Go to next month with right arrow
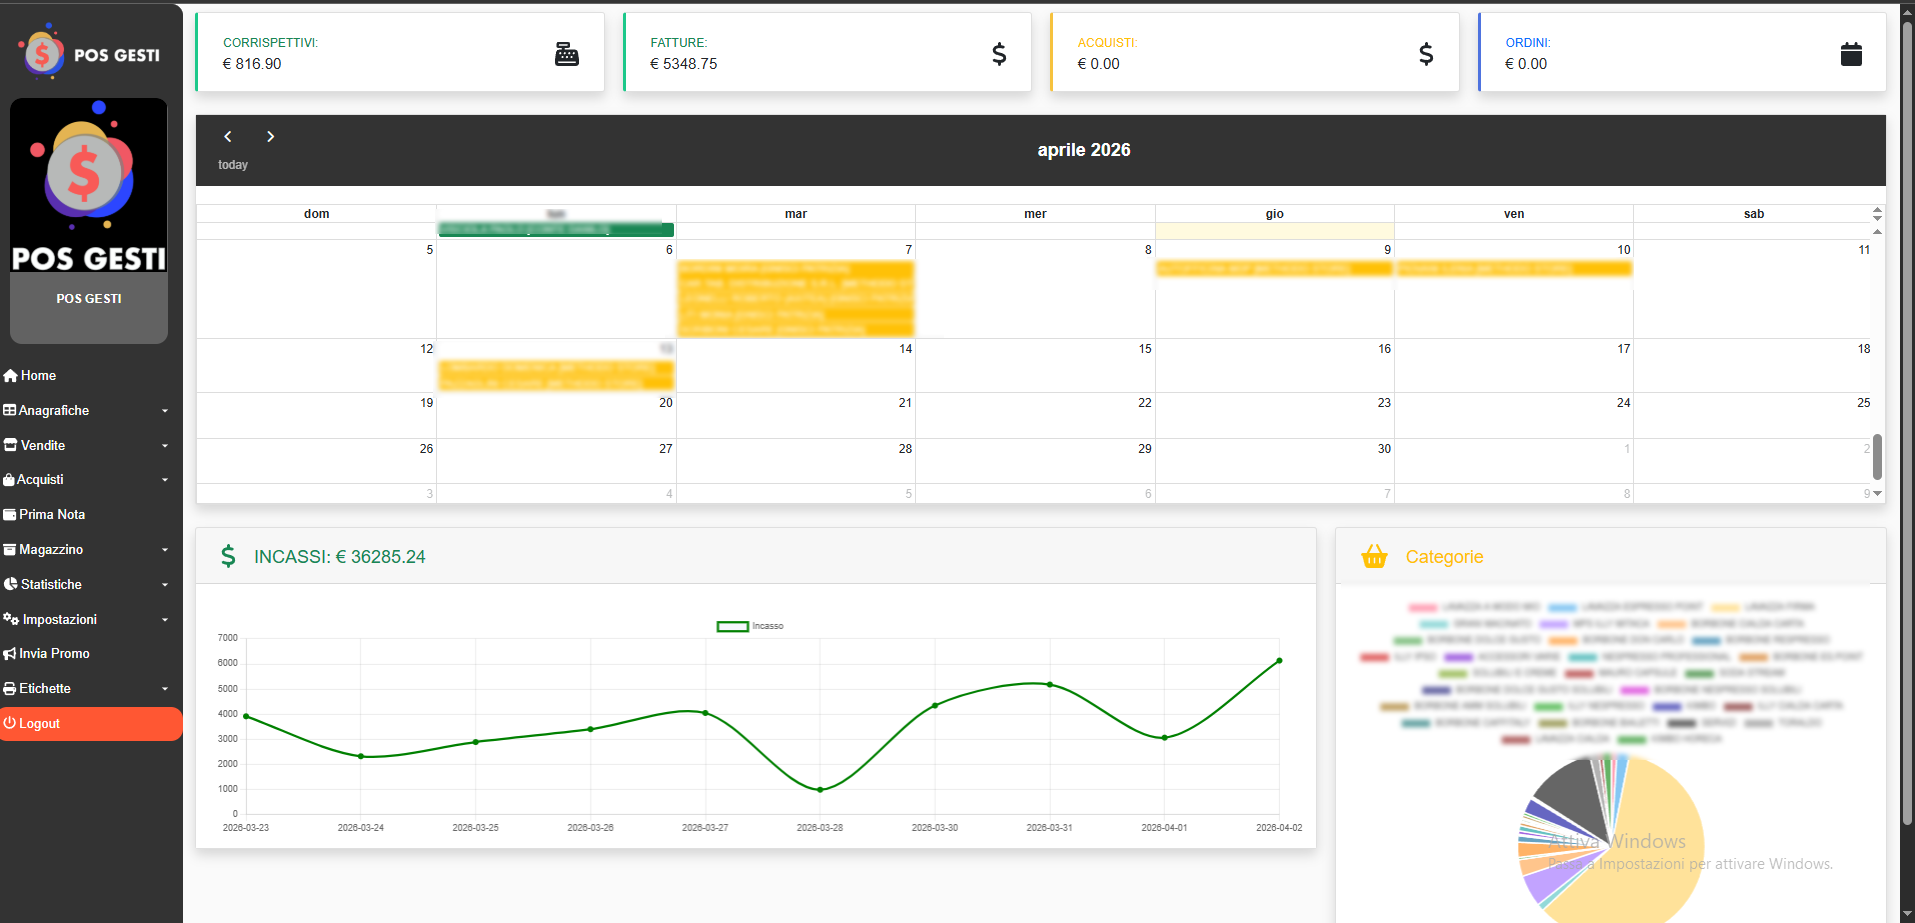Viewport: 1915px width, 923px height. (x=270, y=136)
